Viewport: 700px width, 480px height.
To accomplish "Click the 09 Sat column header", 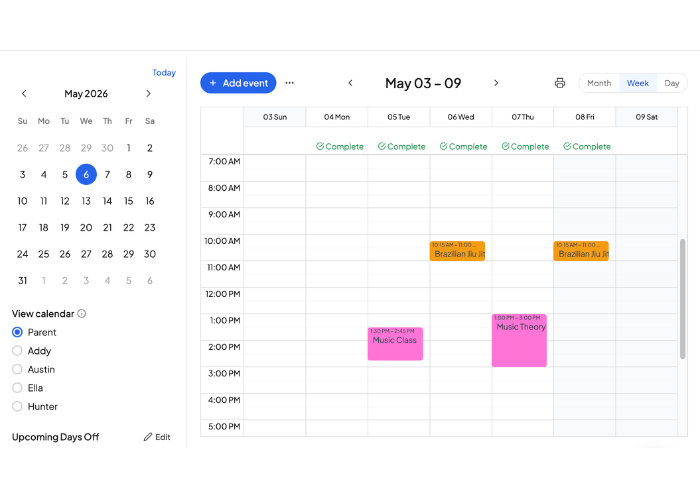I will tap(646, 117).
